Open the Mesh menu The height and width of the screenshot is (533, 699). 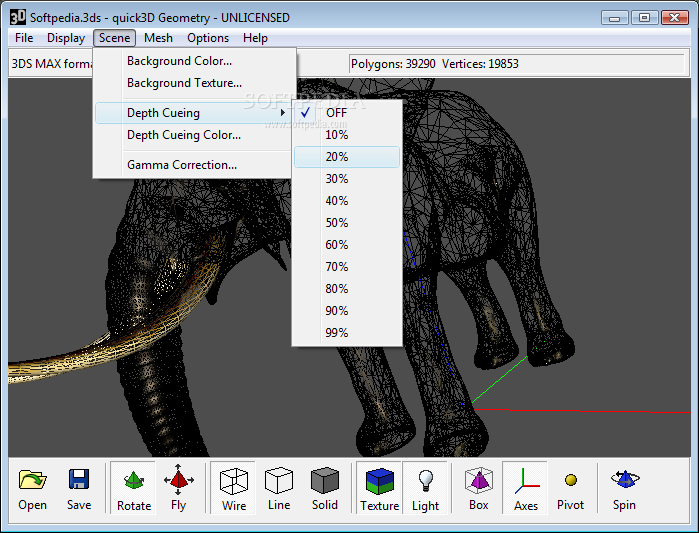[x=158, y=38]
